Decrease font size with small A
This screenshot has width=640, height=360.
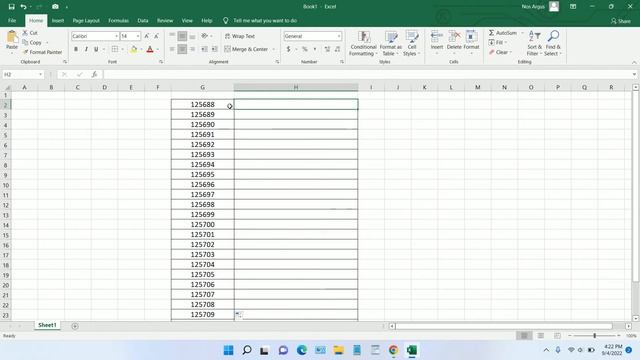pos(156,36)
